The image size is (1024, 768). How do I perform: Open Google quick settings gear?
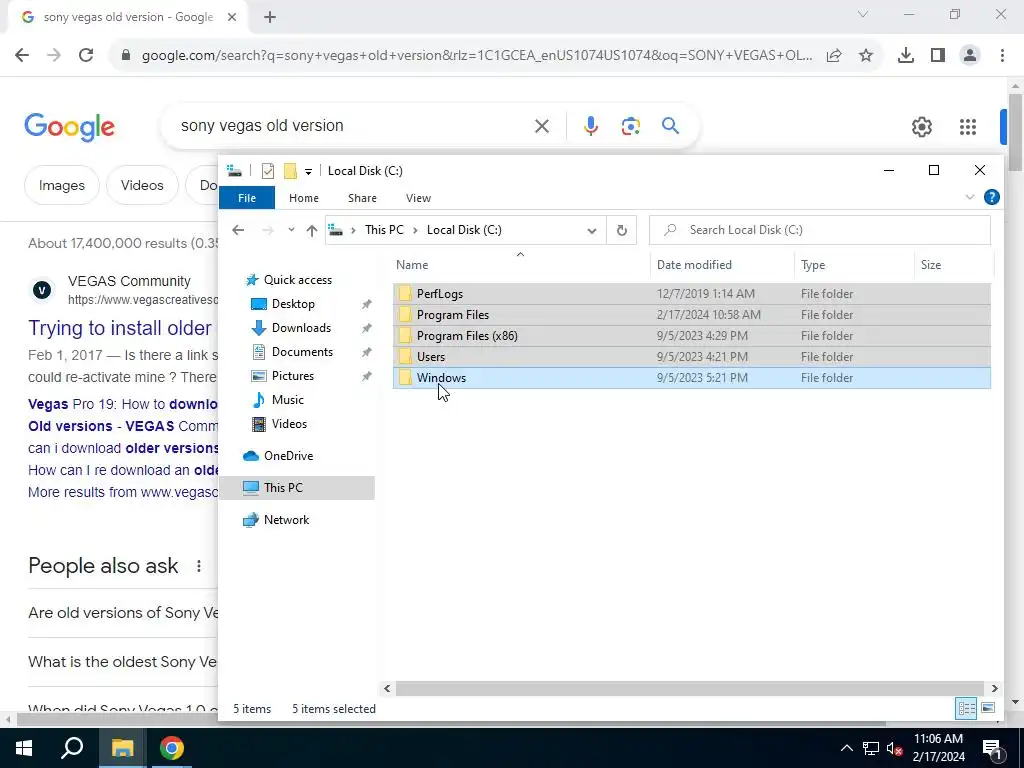921,127
